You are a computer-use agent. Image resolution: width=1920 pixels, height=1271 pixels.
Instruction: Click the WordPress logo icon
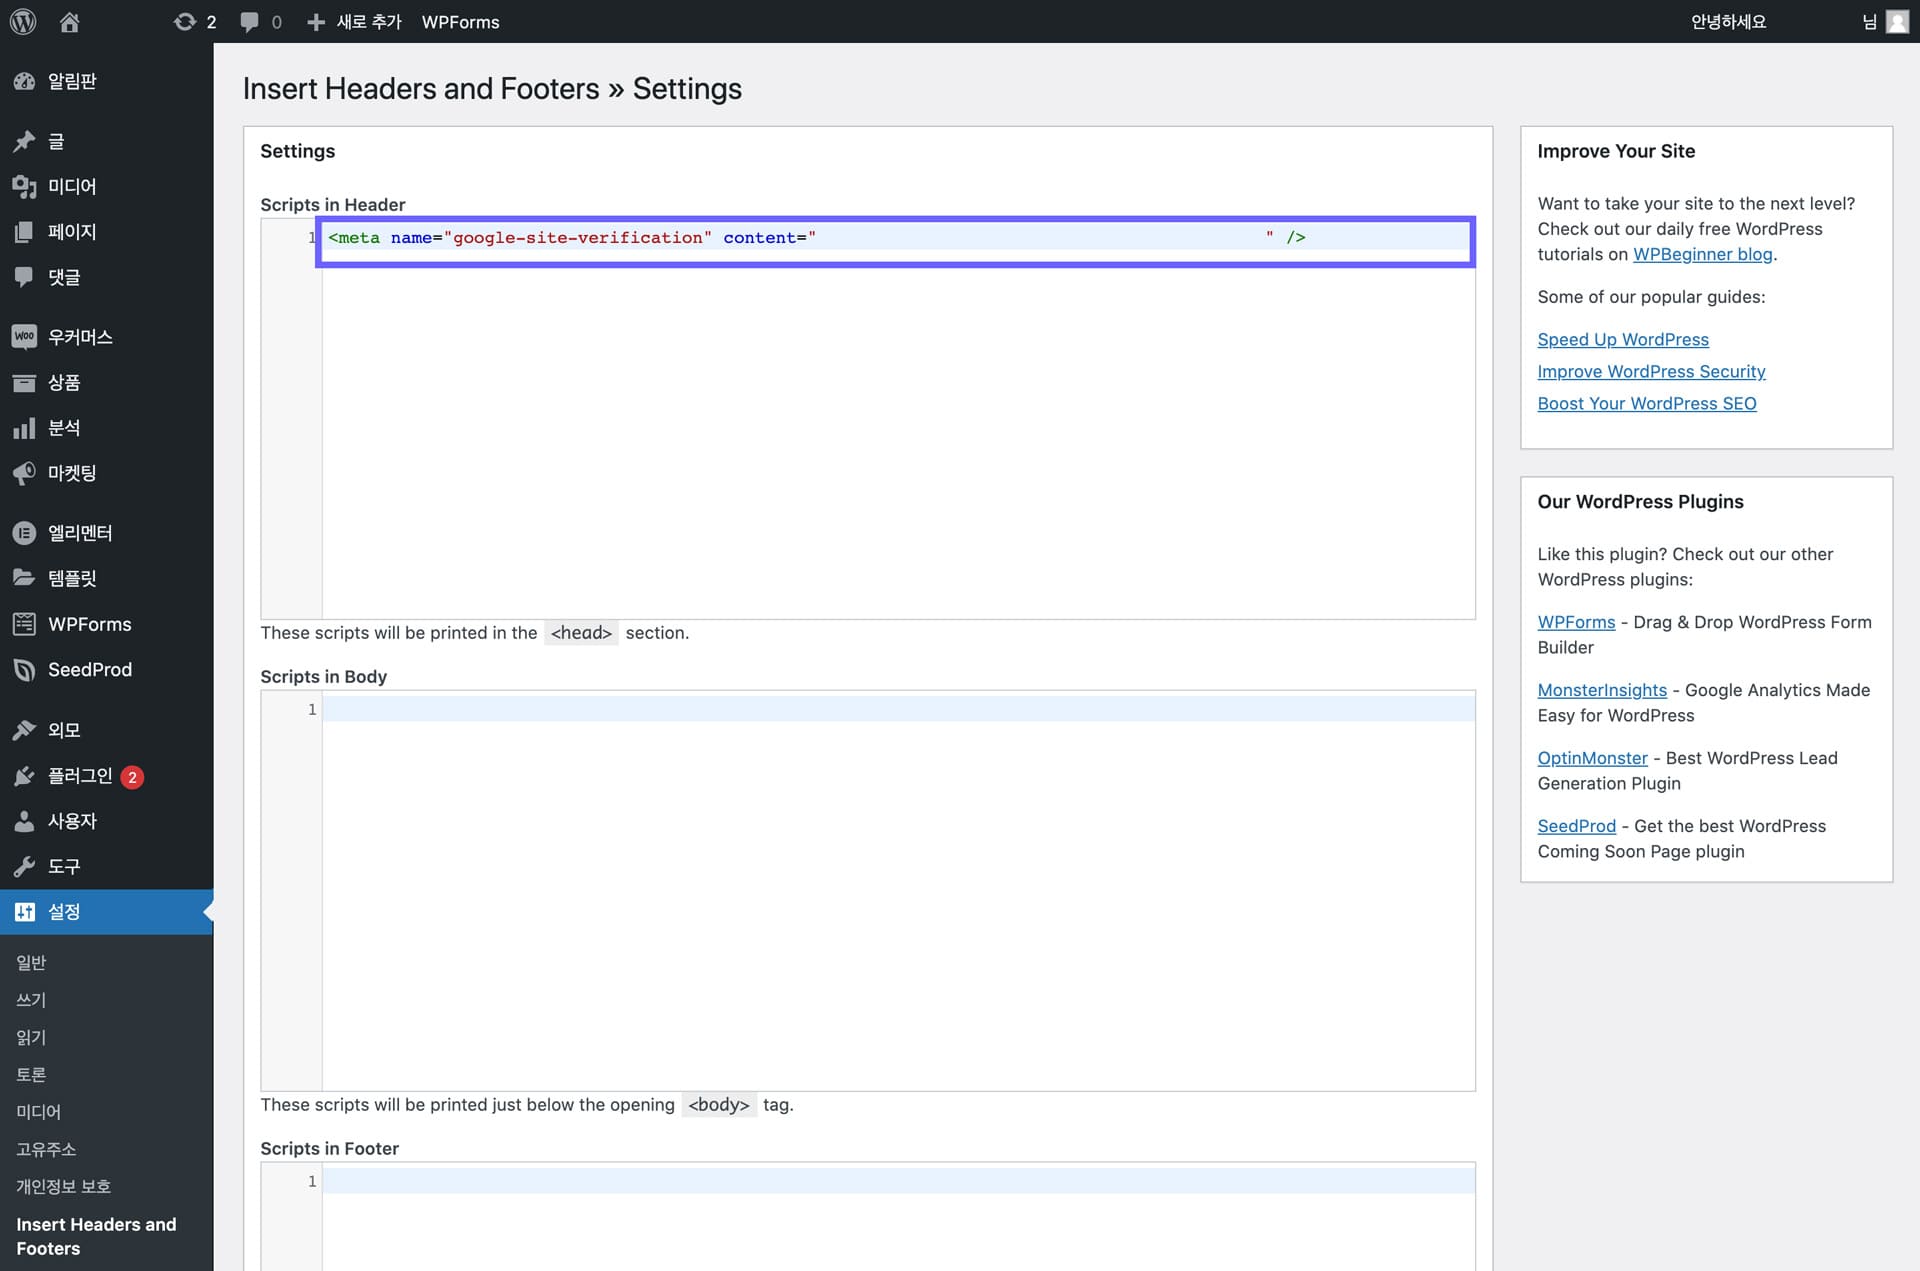coord(23,21)
